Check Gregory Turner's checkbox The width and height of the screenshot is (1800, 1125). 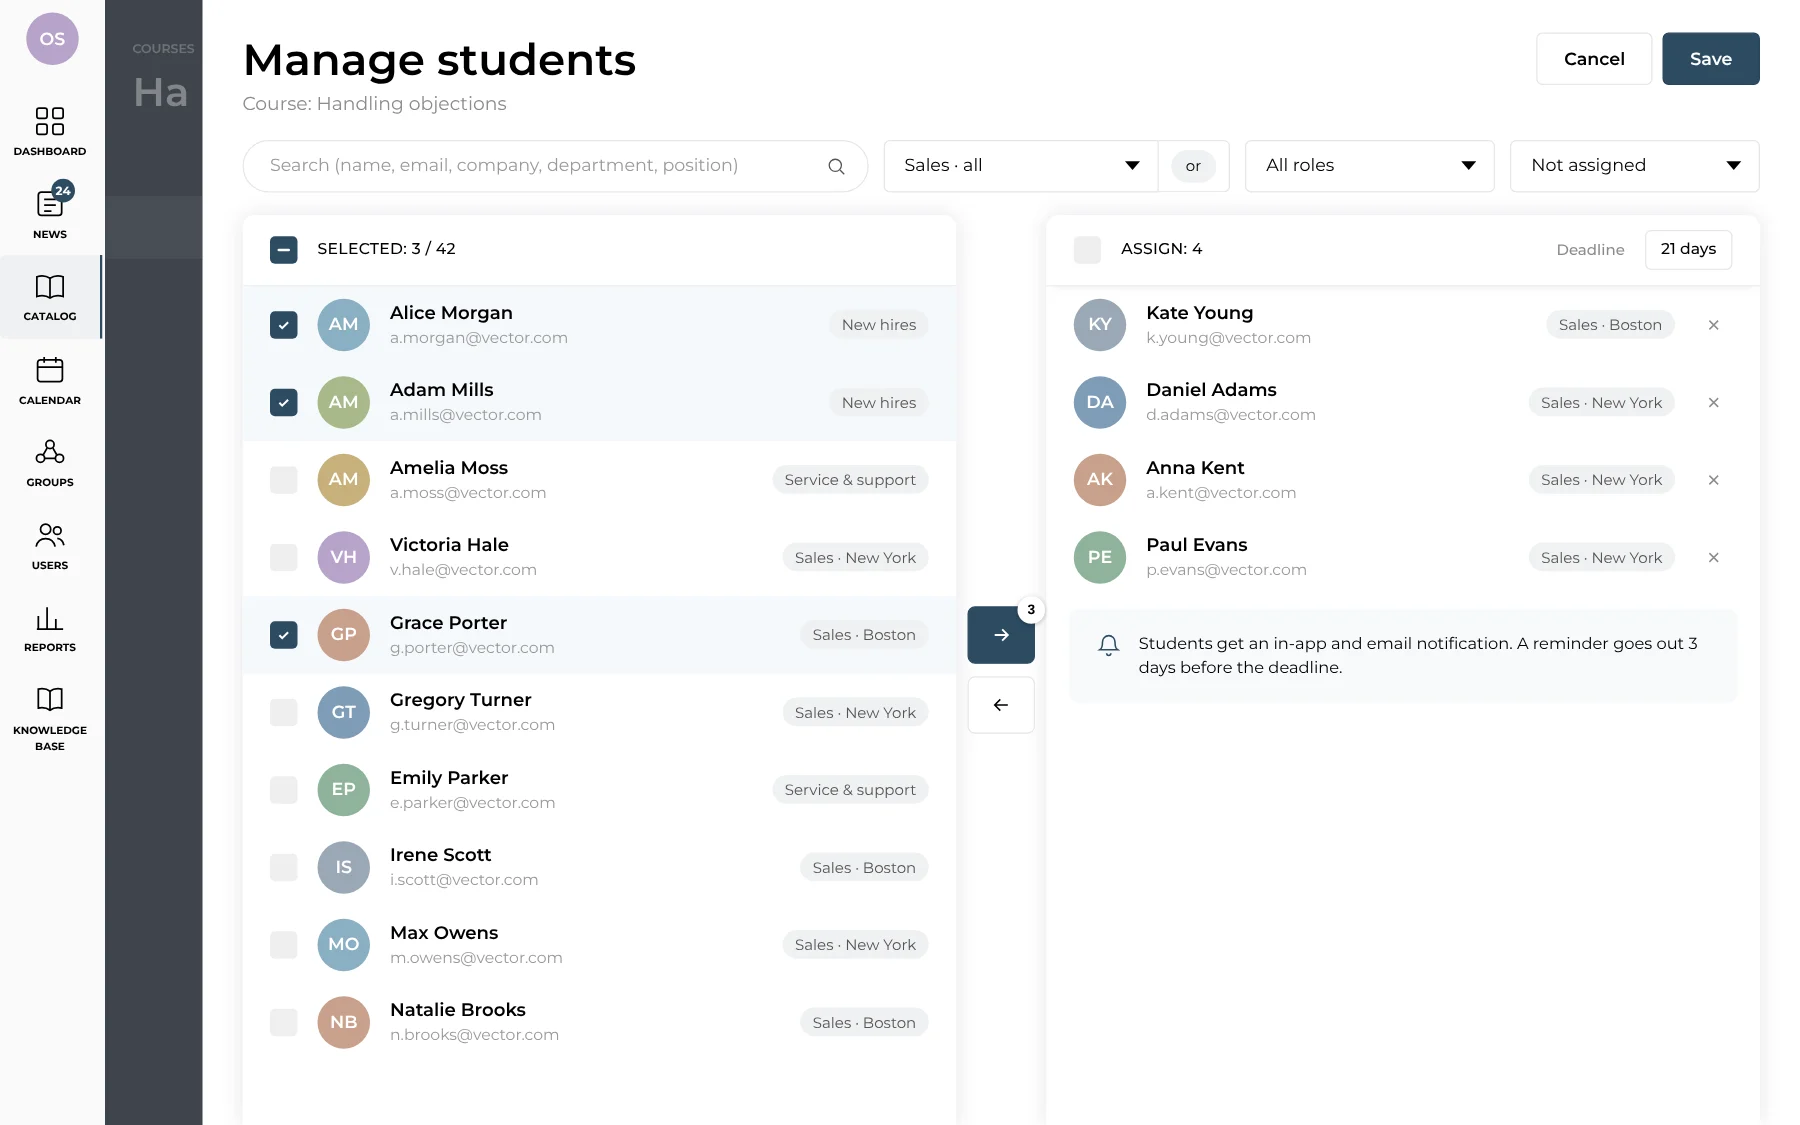[284, 713]
